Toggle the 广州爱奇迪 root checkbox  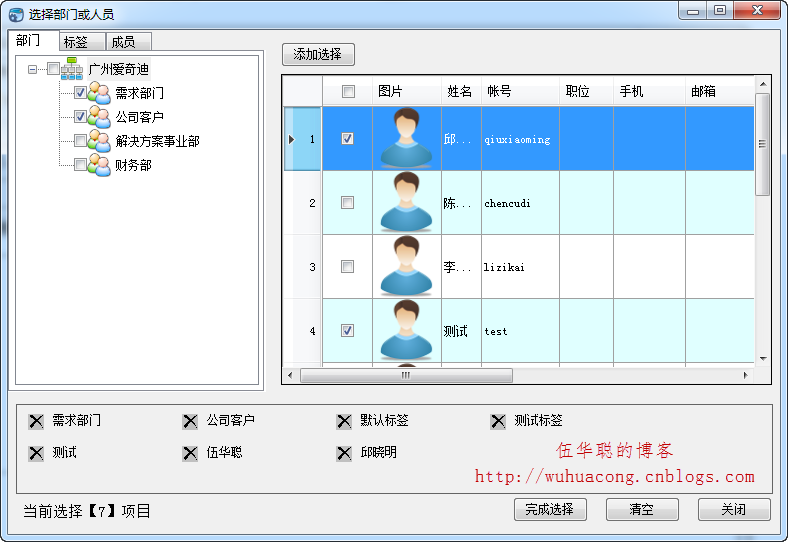(53, 68)
